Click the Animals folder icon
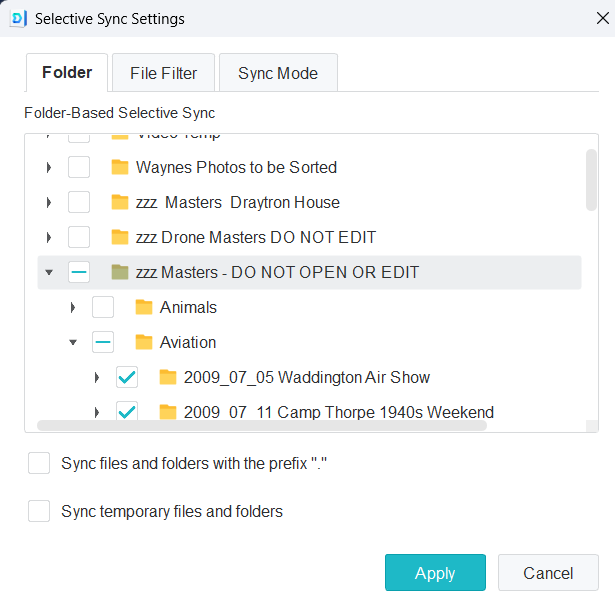This screenshot has width=615, height=612. [x=144, y=307]
